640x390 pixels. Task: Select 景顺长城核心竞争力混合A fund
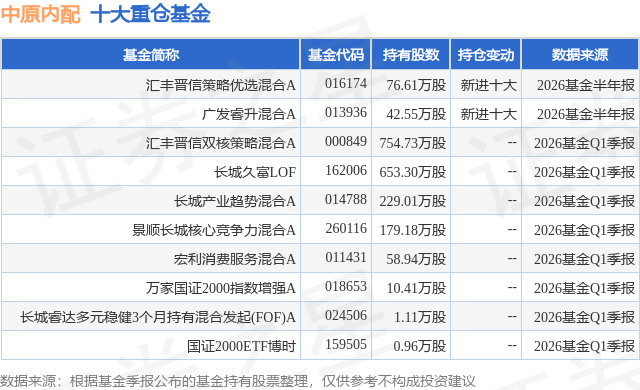(213, 230)
